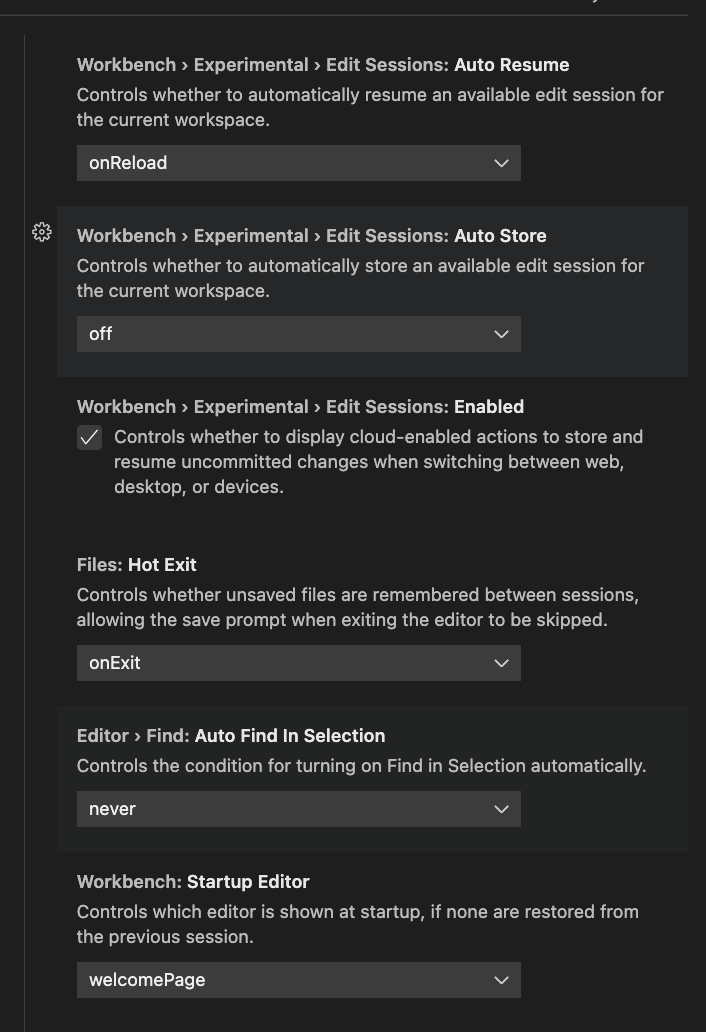
Task: Expand the chevron on the Startup Editor combo box
Action: click(501, 980)
